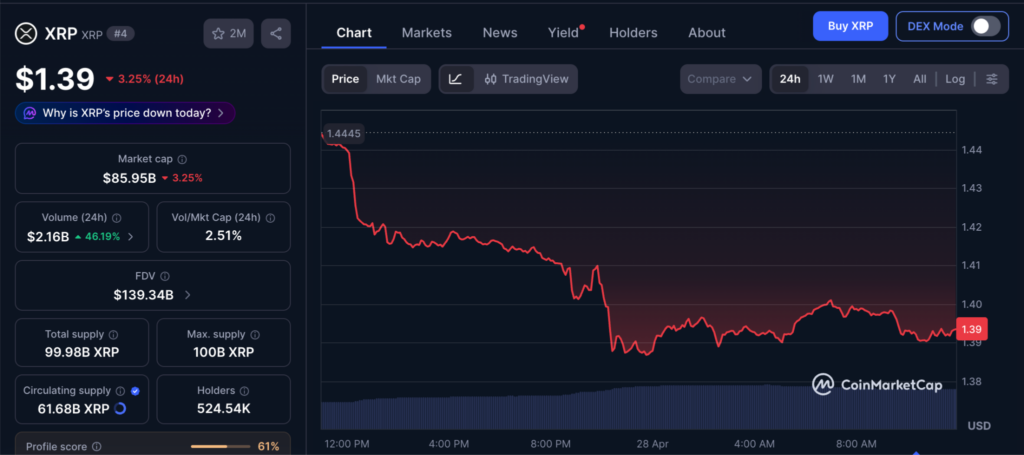Click the FDV info icon
This screenshot has width=1024, height=455.
[x=166, y=276]
